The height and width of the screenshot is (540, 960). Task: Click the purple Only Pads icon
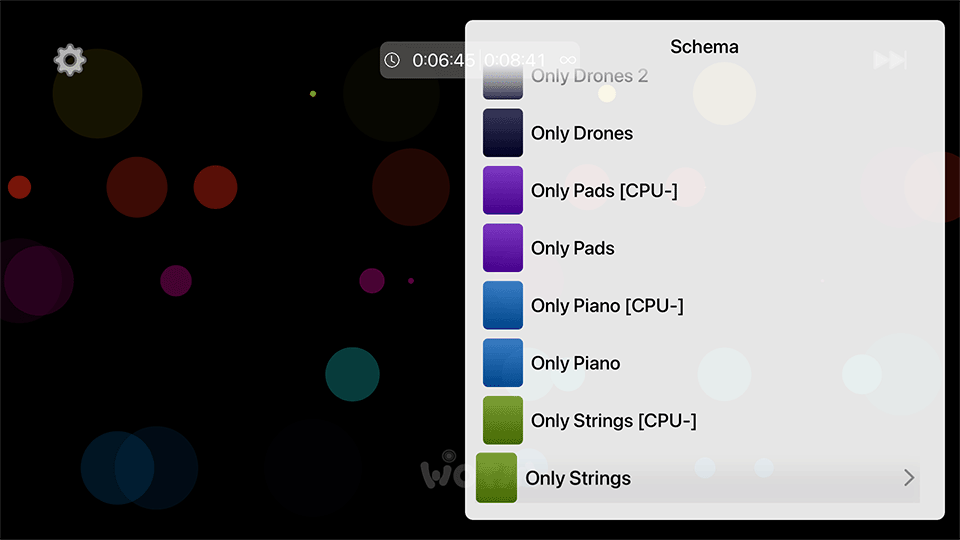click(x=503, y=248)
